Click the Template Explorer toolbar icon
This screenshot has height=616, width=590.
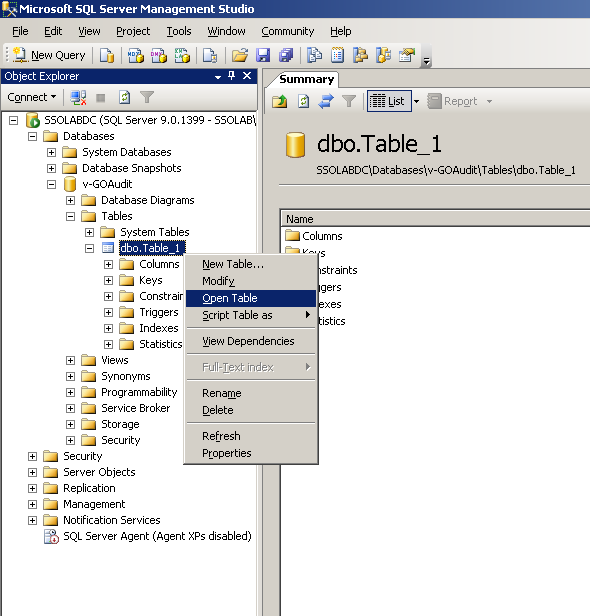[383, 55]
